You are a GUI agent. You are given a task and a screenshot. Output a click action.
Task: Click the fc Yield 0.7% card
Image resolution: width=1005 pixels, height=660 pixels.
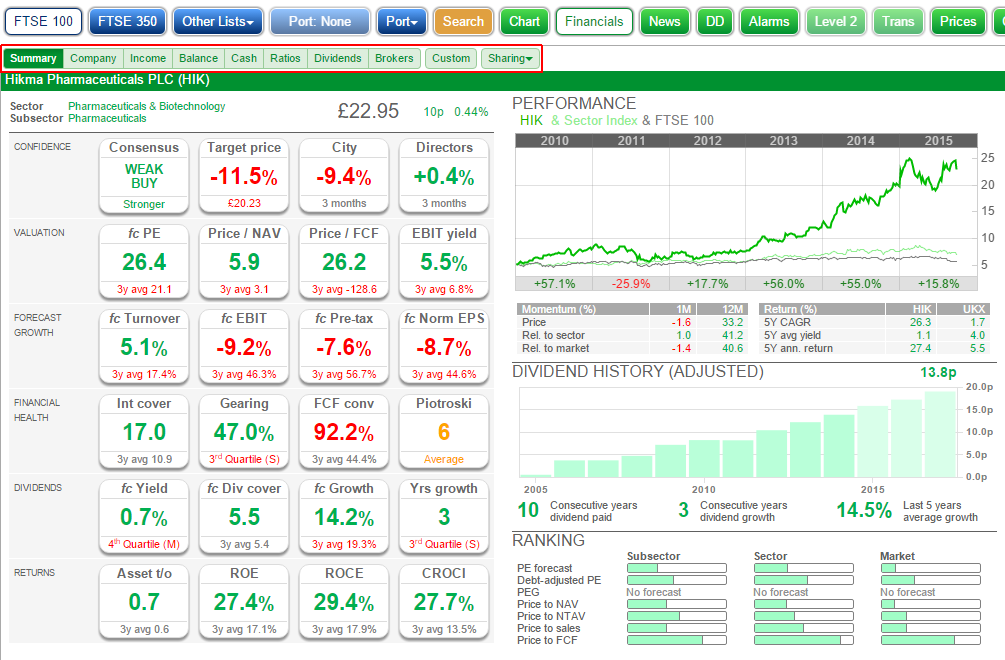(144, 516)
